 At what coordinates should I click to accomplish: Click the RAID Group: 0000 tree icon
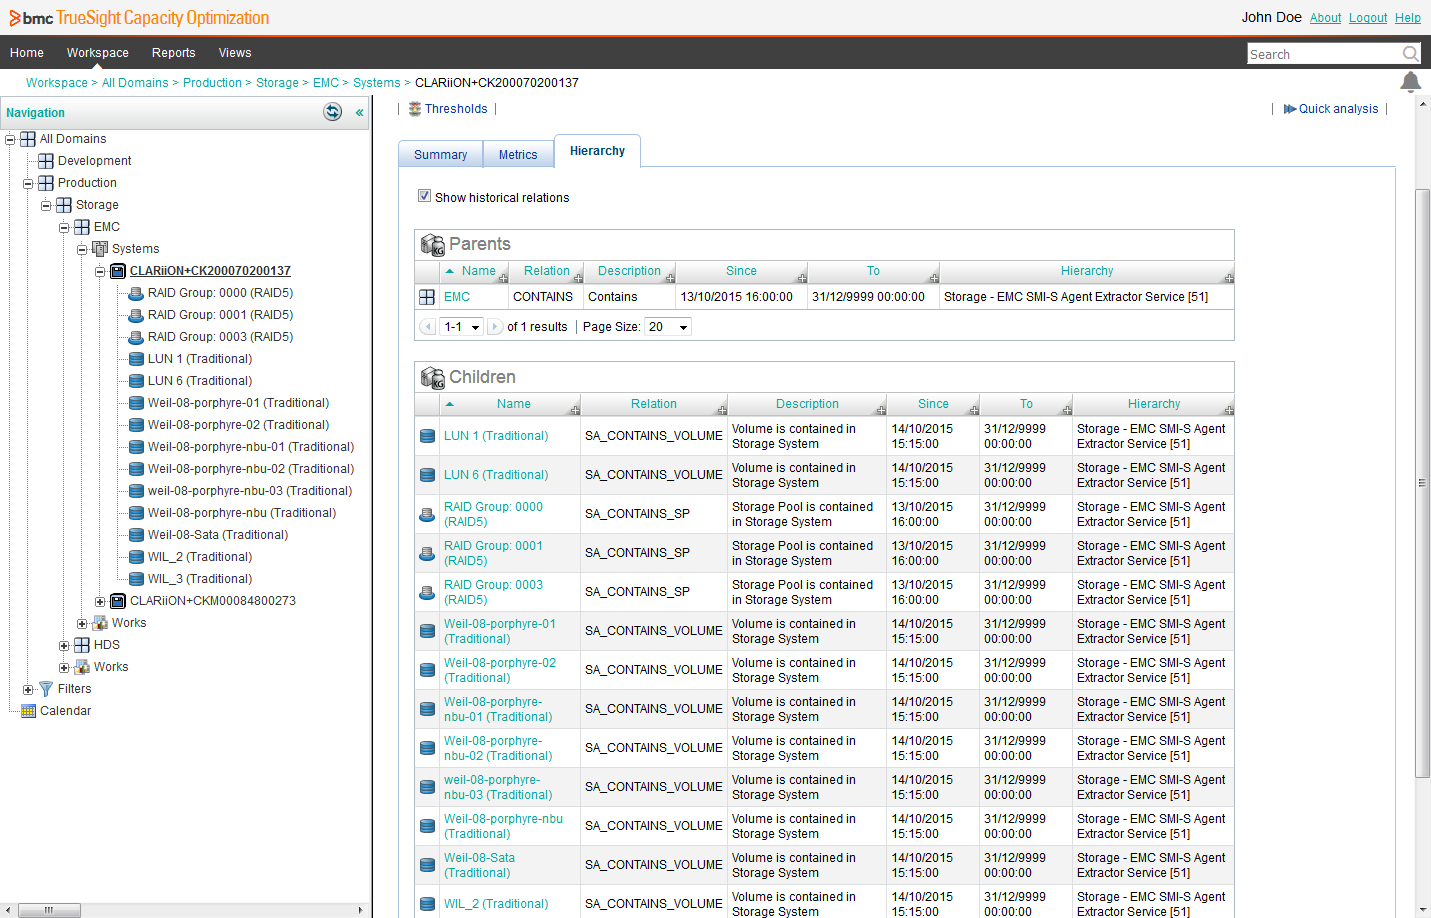pos(136,293)
